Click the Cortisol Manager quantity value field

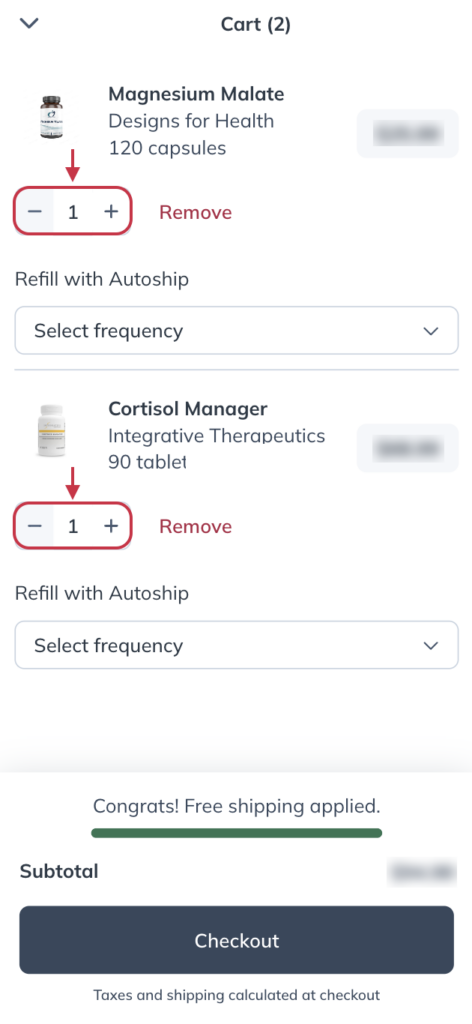[73, 526]
